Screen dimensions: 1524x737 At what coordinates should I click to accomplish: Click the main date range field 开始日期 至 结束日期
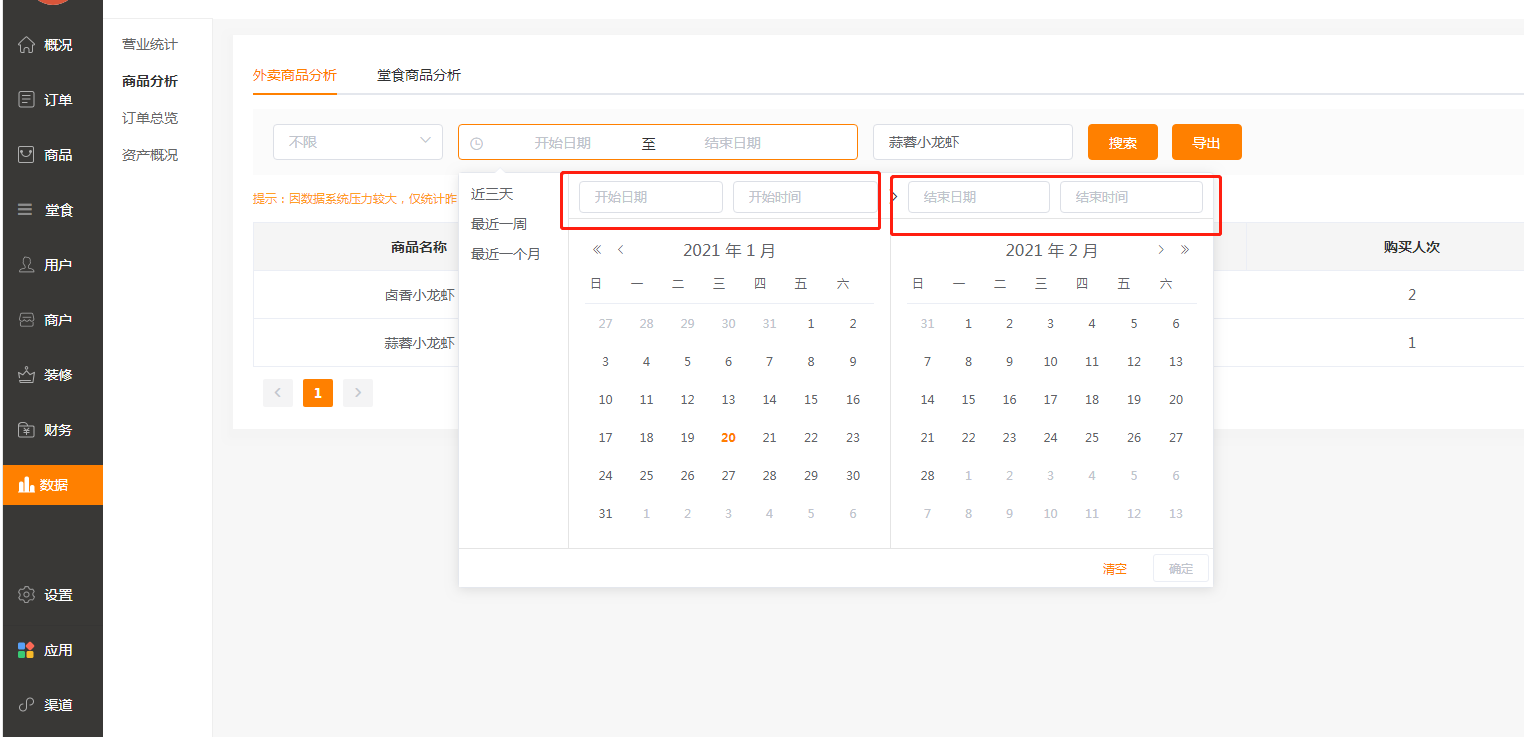658,142
